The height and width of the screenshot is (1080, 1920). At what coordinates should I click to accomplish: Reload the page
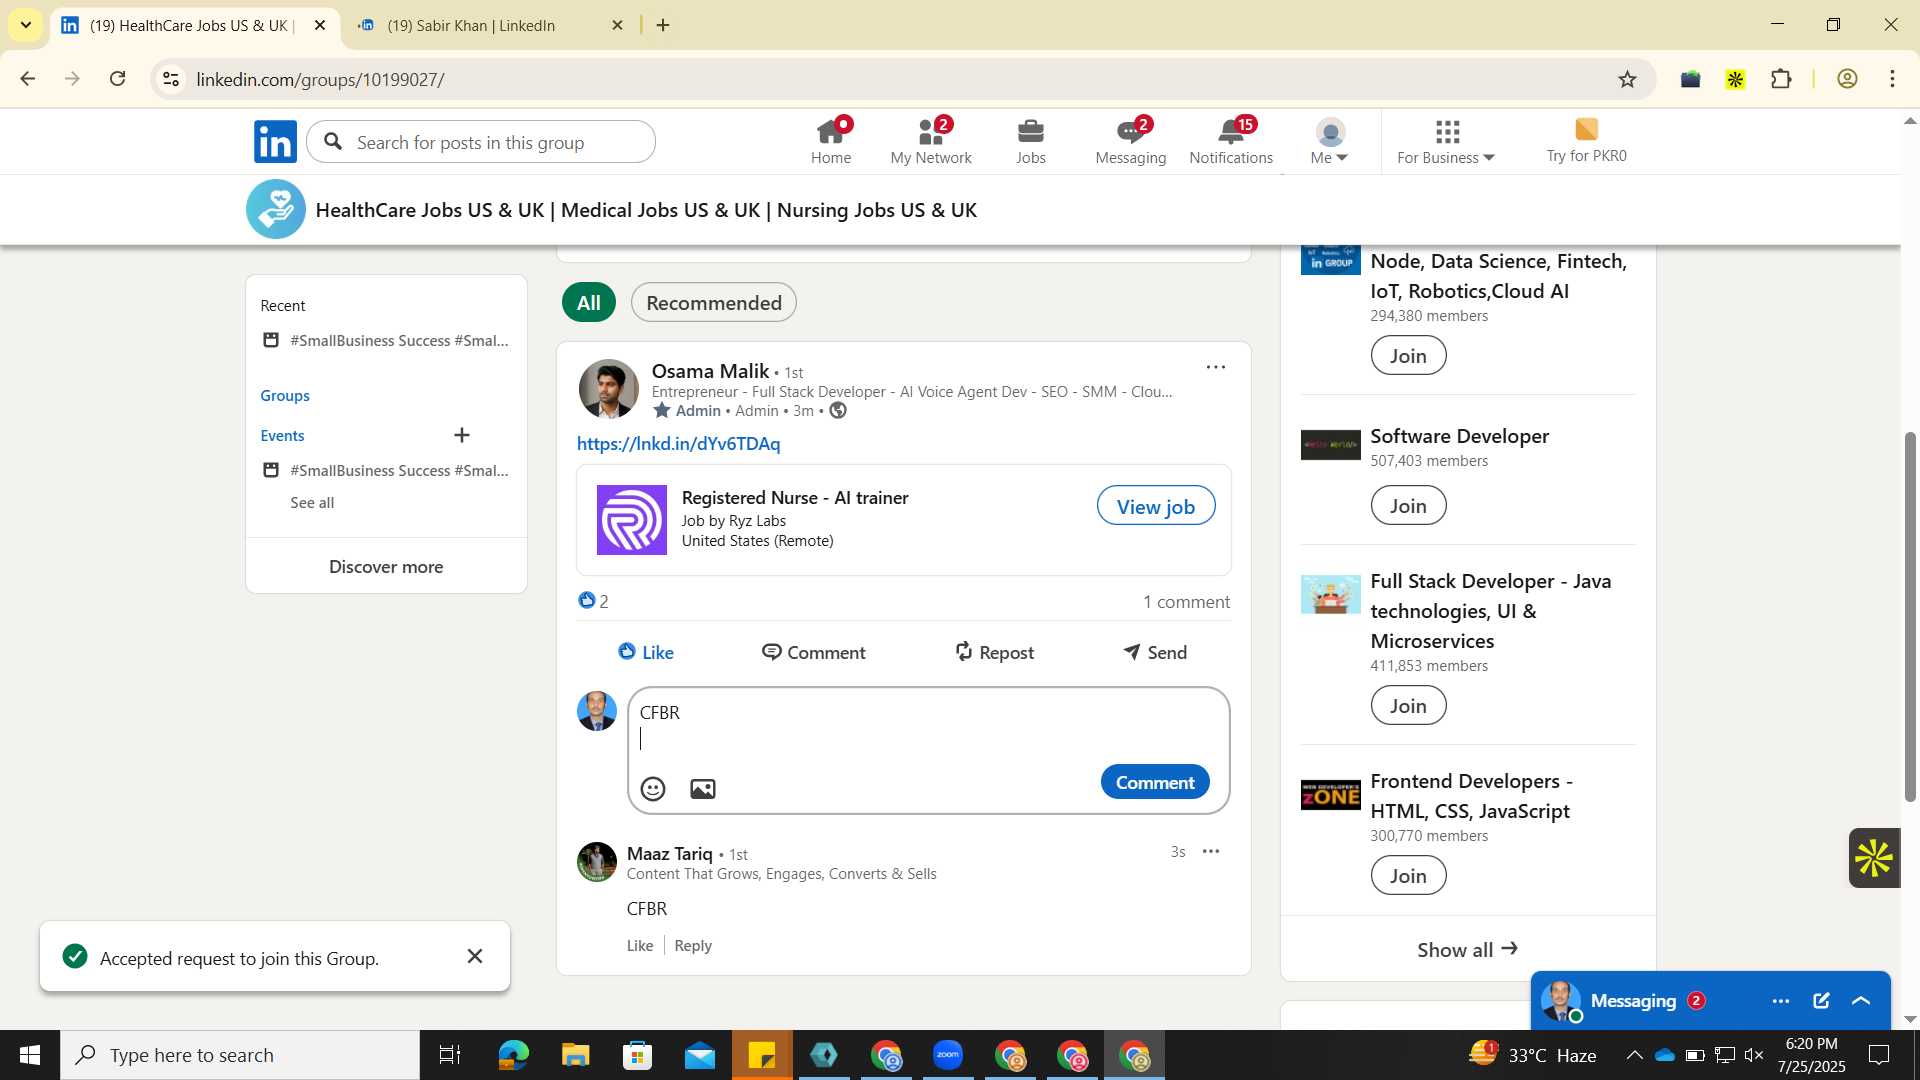click(117, 79)
